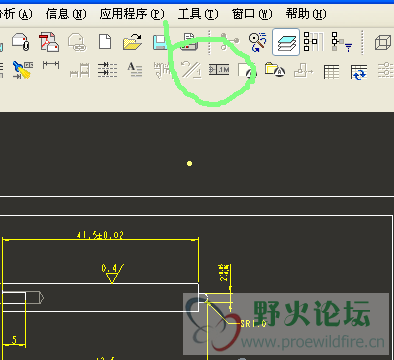Image resolution: width=394 pixels, height=360 pixels.
Task: Select the dimension creation tool icon
Action: [51, 65]
